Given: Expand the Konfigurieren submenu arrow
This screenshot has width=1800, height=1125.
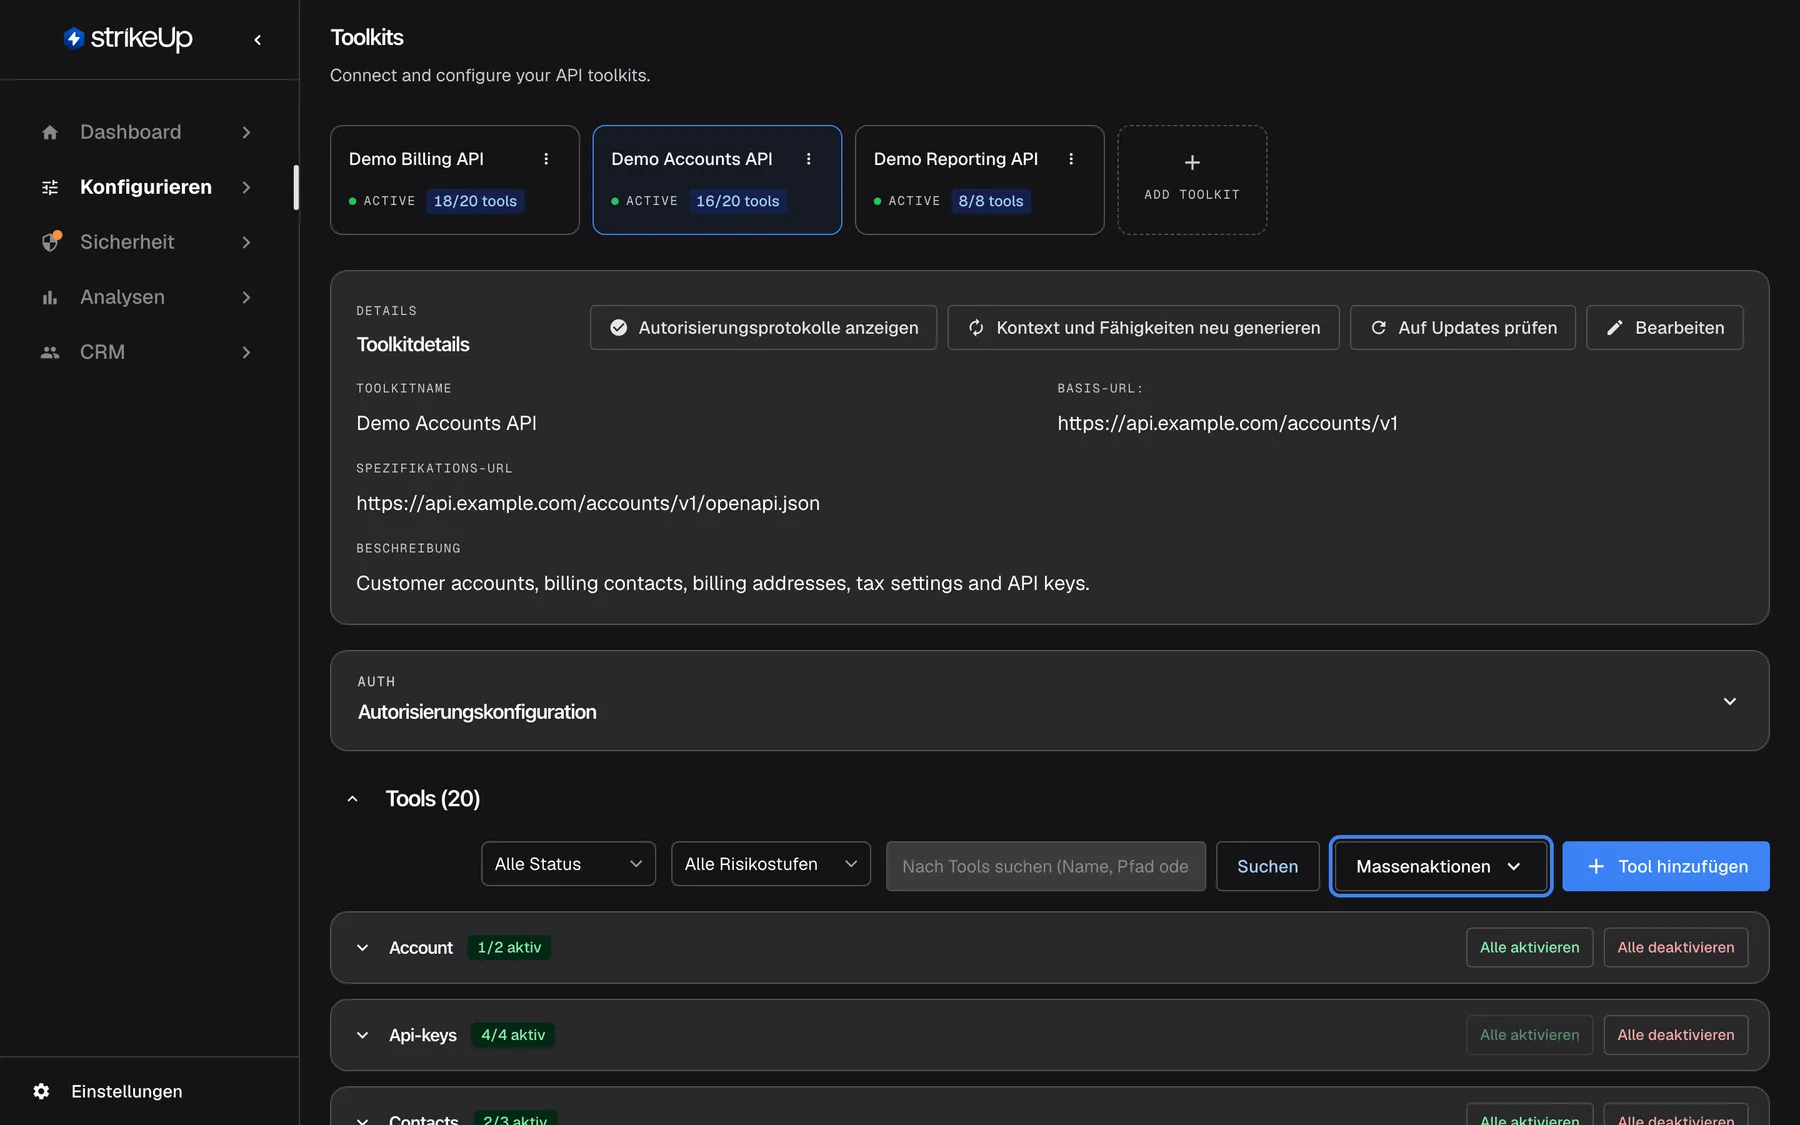Looking at the screenshot, I should click(246, 187).
